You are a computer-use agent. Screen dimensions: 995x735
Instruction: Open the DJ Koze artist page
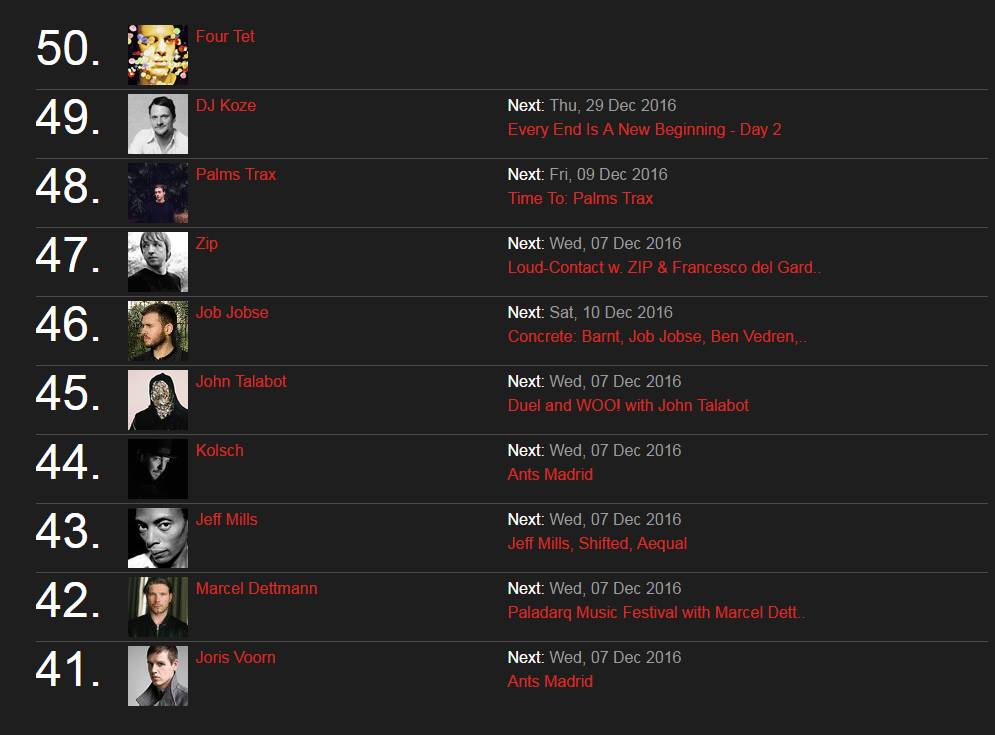click(x=225, y=105)
